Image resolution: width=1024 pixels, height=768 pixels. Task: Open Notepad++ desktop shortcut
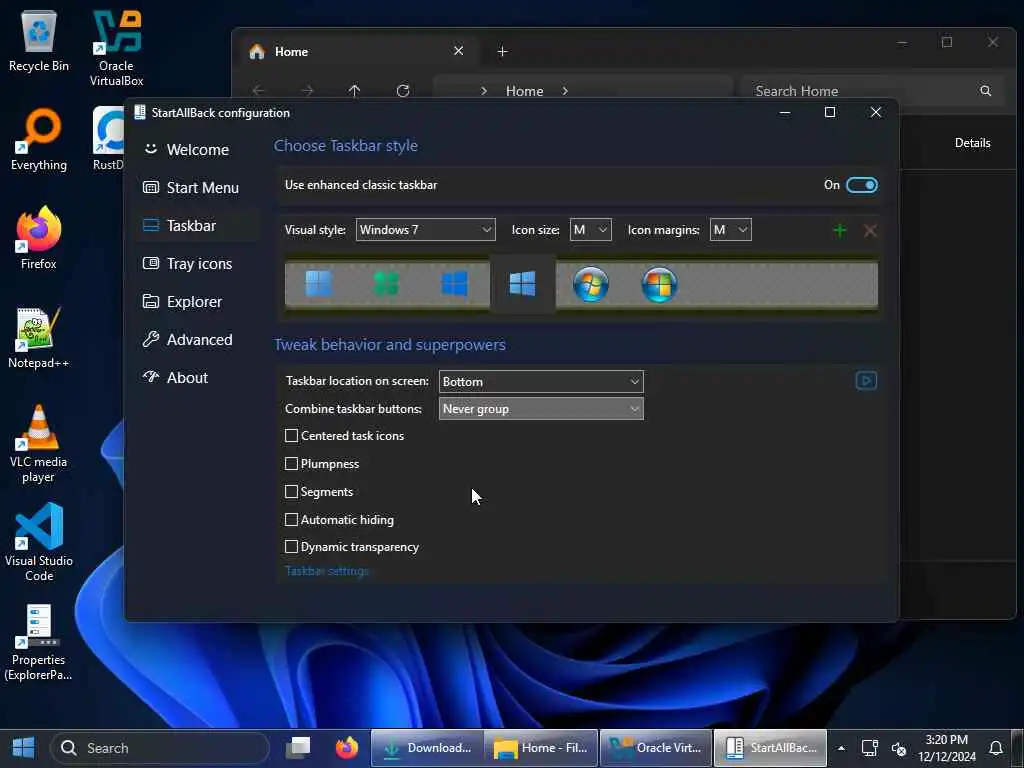pyautogui.click(x=39, y=338)
